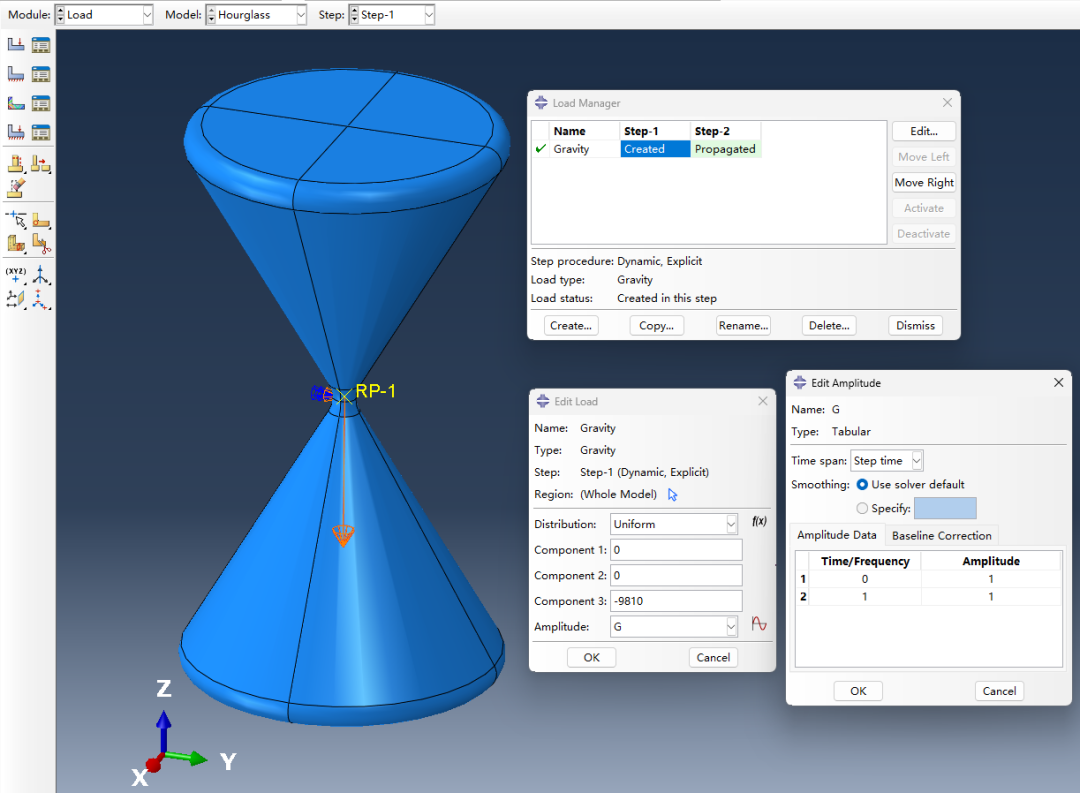Image resolution: width=1080 pixels, height=793 pixels.
Task: Click the Specify smoothing value field
Action: tap(945, 508)
